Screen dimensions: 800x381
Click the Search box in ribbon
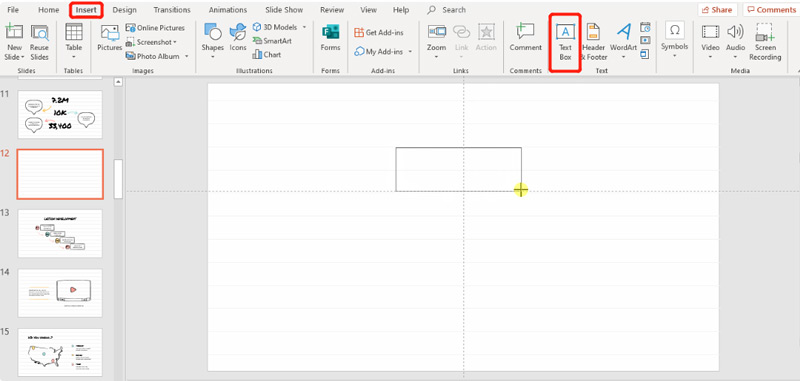447,10
